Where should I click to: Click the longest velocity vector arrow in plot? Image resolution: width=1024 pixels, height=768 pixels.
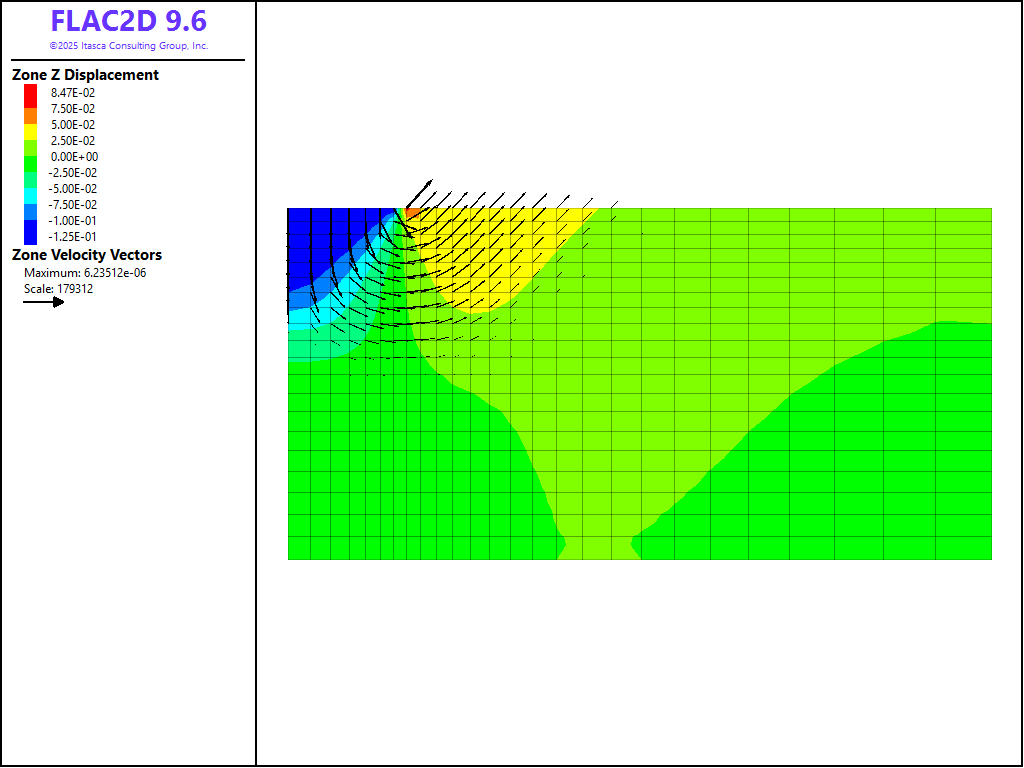click(x=419, y=194)
